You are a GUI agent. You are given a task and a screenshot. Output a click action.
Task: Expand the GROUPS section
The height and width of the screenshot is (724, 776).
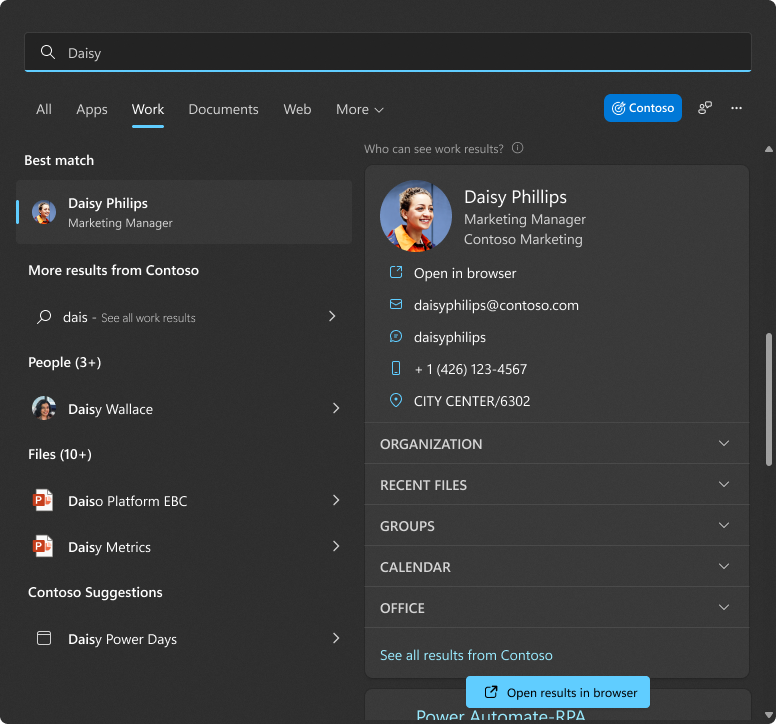tap(557, 526)
